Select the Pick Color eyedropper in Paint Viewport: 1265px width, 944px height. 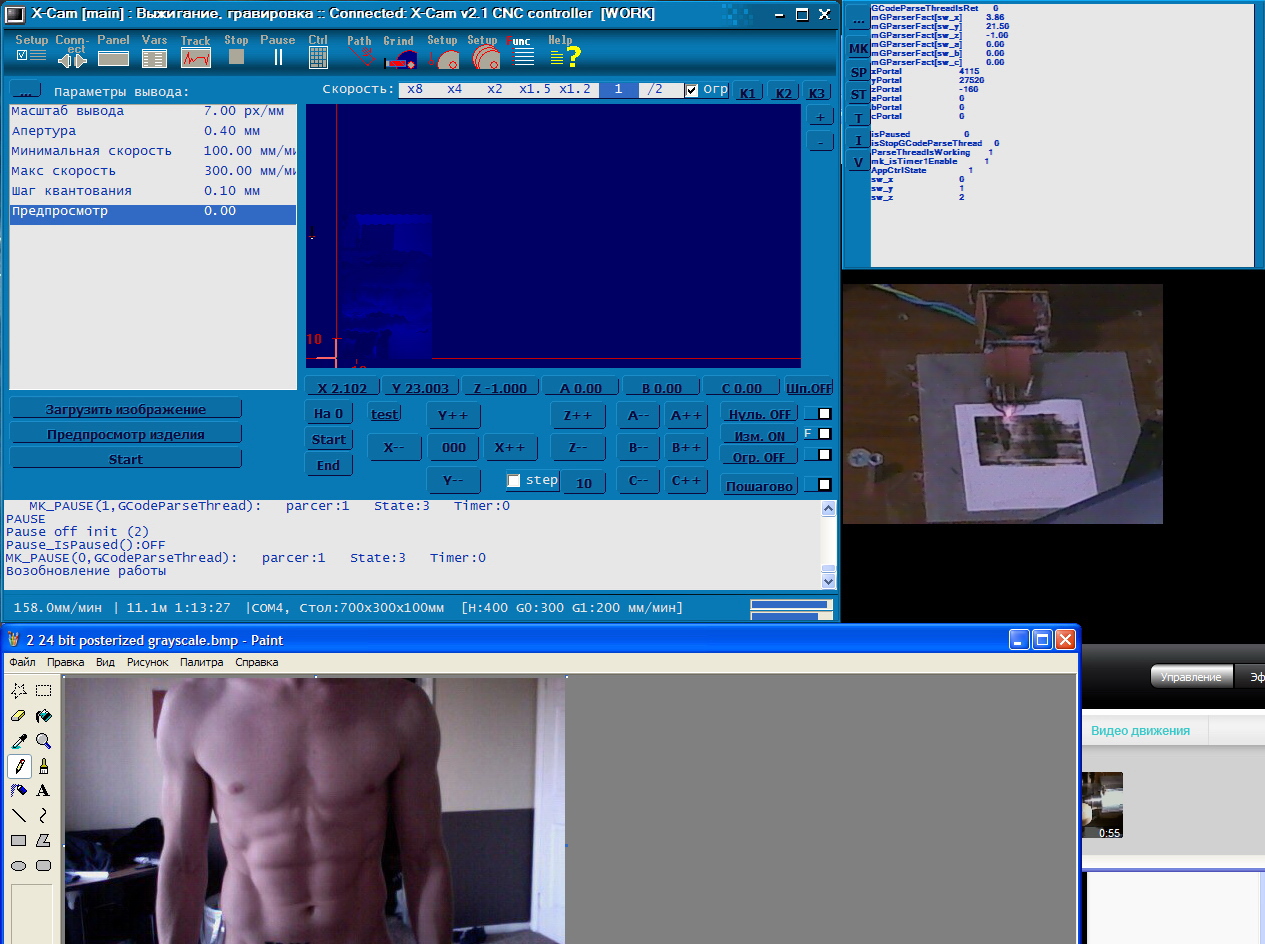click(19, 741)
